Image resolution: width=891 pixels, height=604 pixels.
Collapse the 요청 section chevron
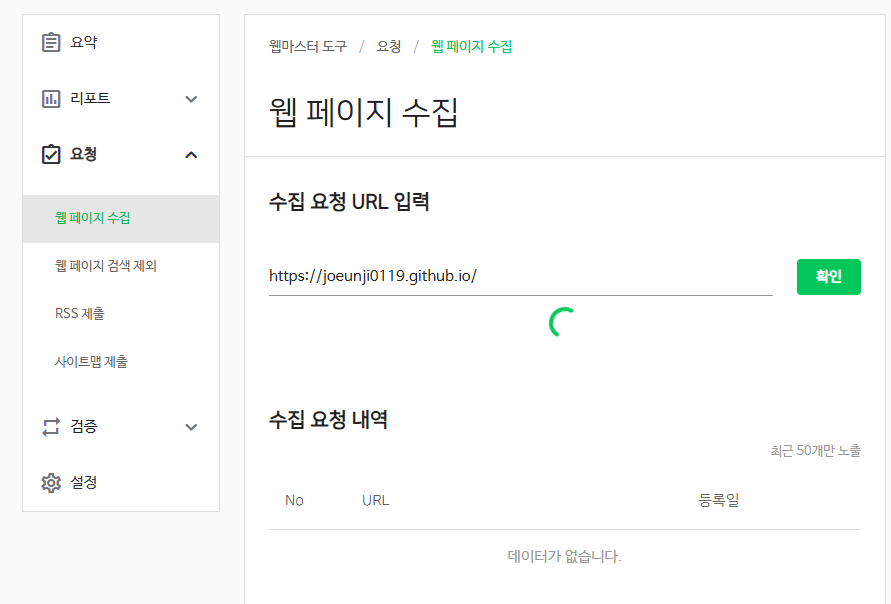tap(191, 155)
